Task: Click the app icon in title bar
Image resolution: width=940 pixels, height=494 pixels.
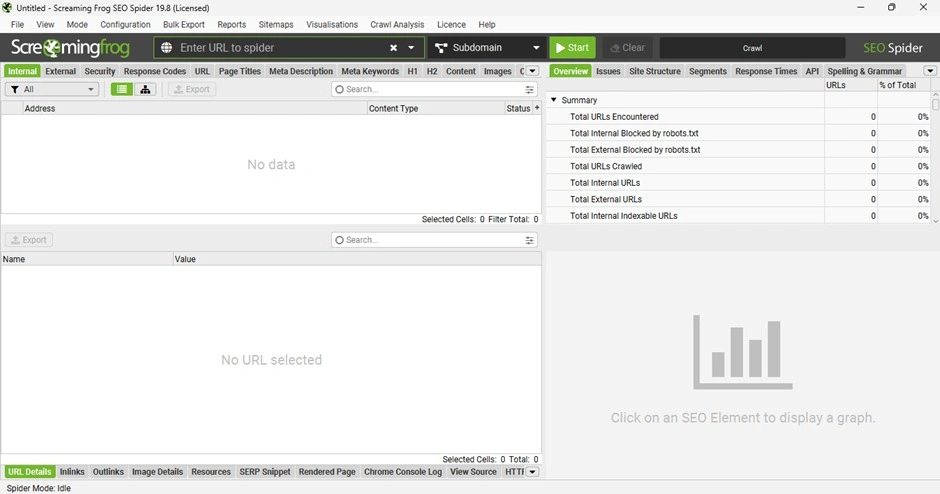Action: (7, 8)
